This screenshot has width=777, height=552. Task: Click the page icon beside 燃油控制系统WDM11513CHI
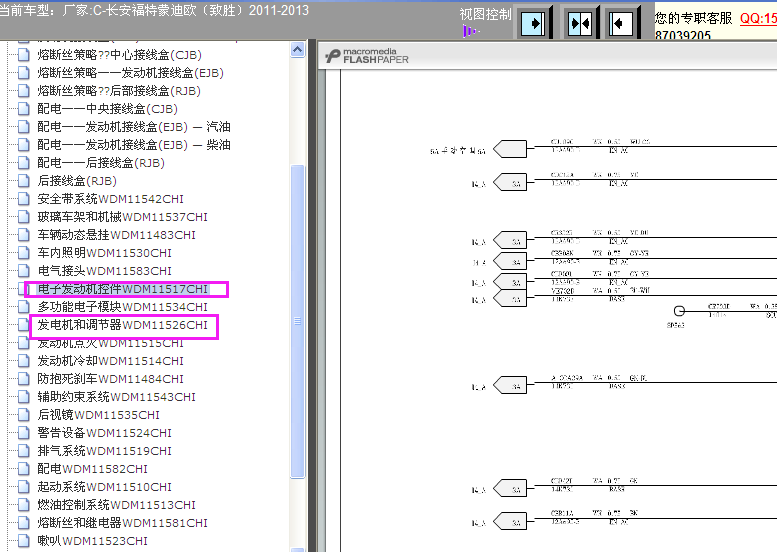[24, 505]
